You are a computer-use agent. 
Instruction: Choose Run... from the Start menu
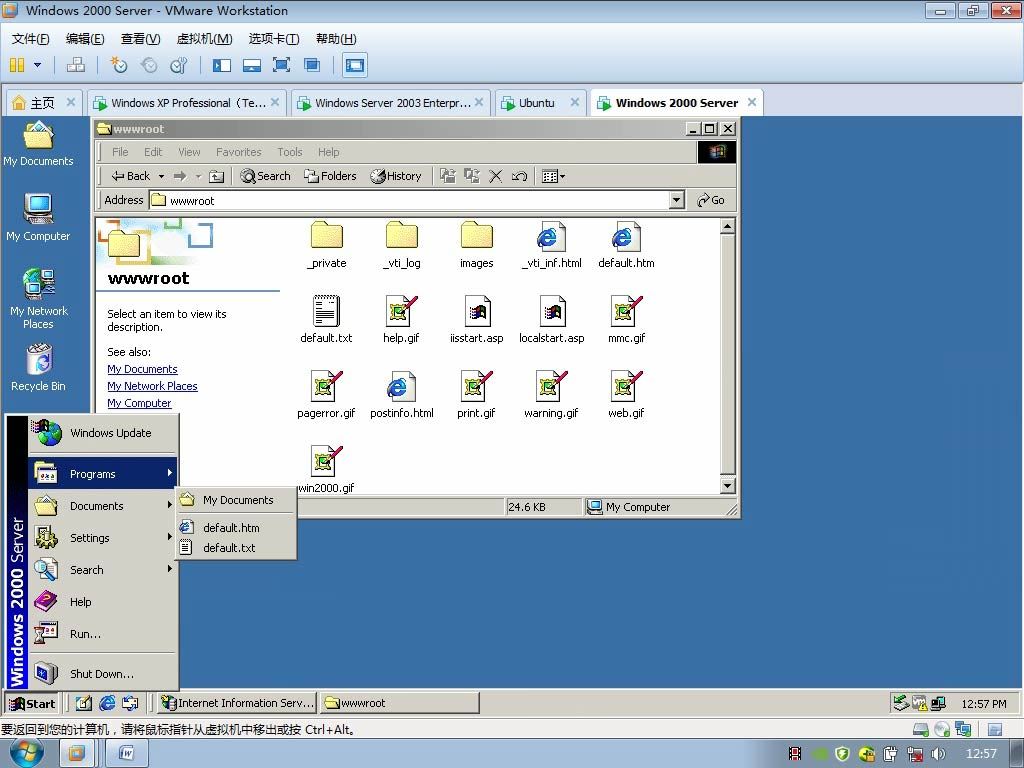103,633
